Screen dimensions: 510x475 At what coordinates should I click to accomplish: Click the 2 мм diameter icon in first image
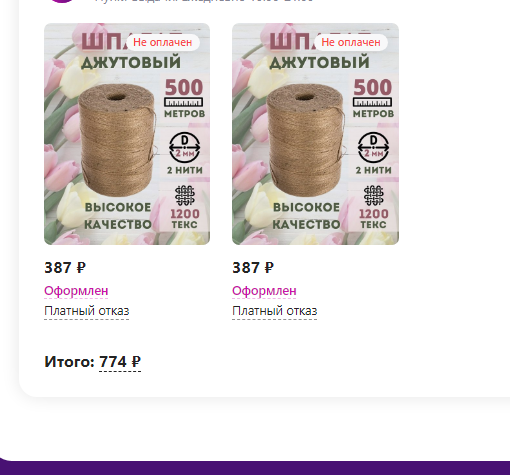pyautogui.click(x=185, y=147)
